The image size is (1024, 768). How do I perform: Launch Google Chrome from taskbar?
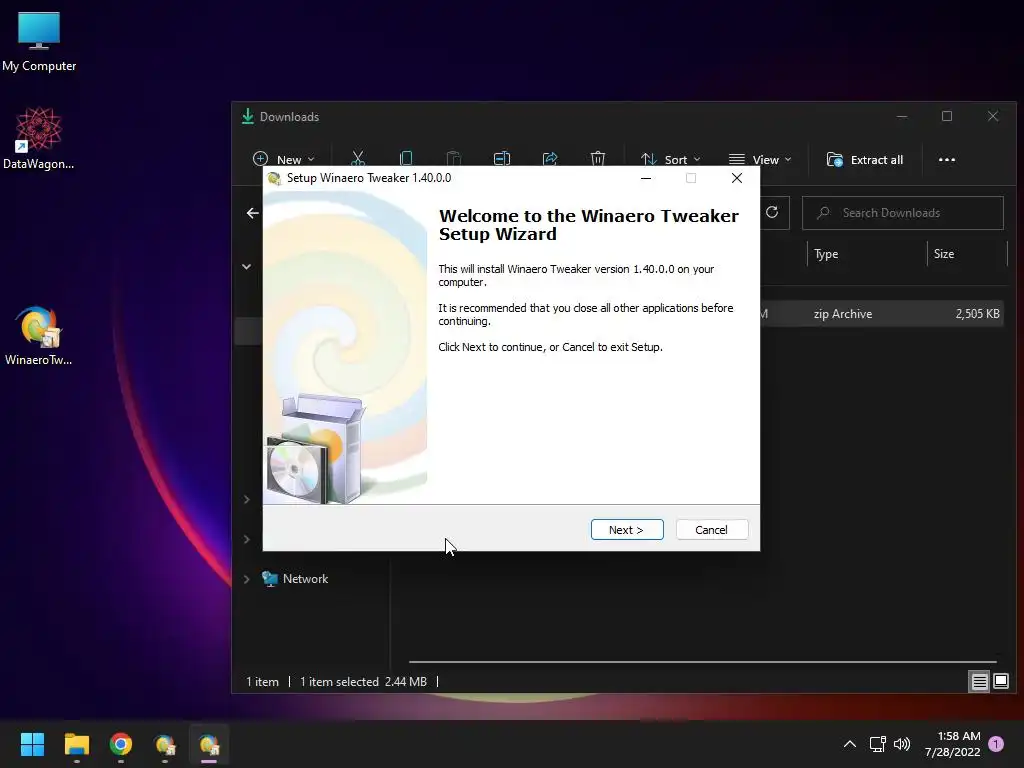(121, 744)
